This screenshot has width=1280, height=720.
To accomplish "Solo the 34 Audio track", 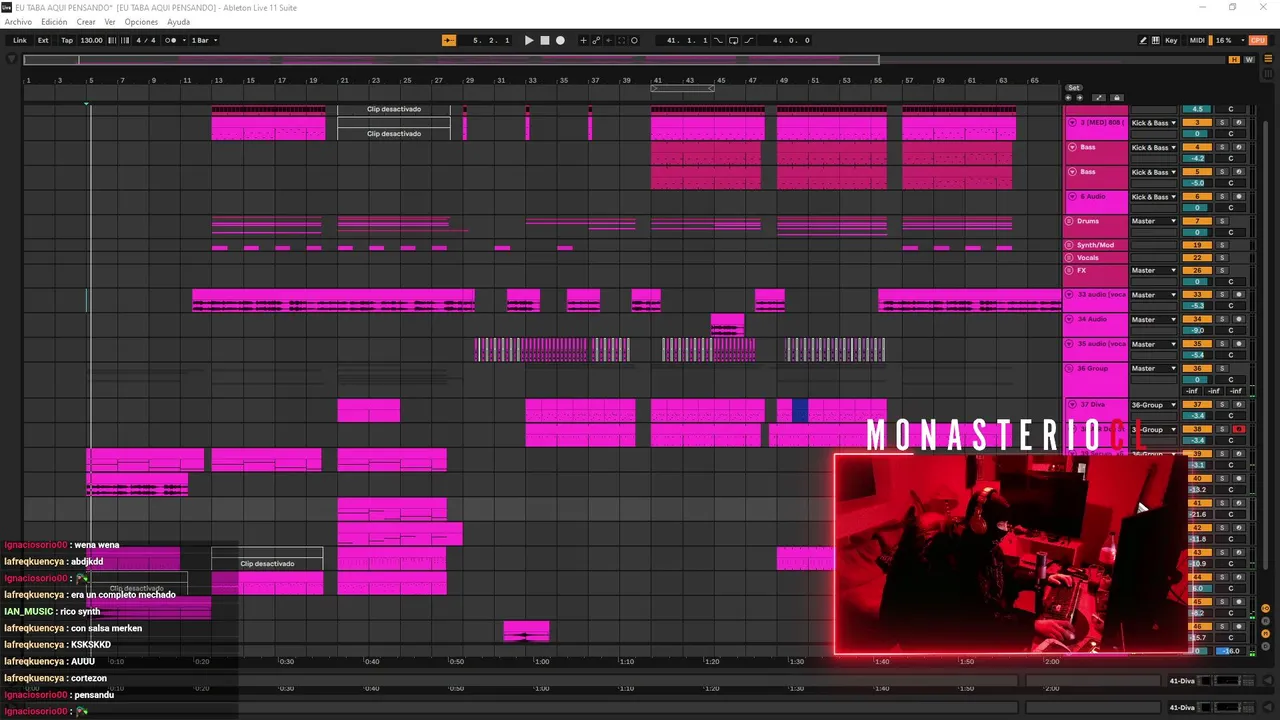I will click(x=1221, y=319).
